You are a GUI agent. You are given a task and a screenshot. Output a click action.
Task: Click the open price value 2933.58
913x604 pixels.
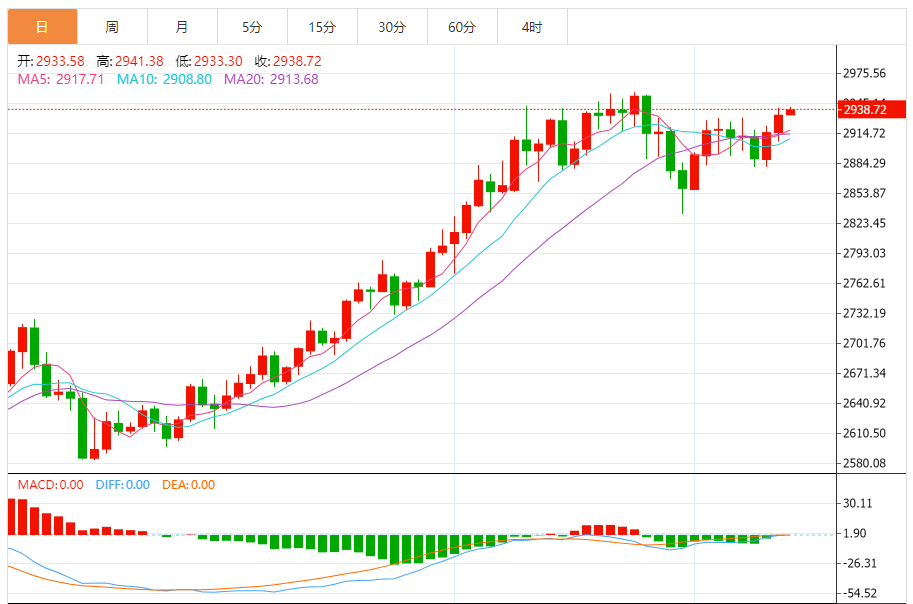[60, 61]
